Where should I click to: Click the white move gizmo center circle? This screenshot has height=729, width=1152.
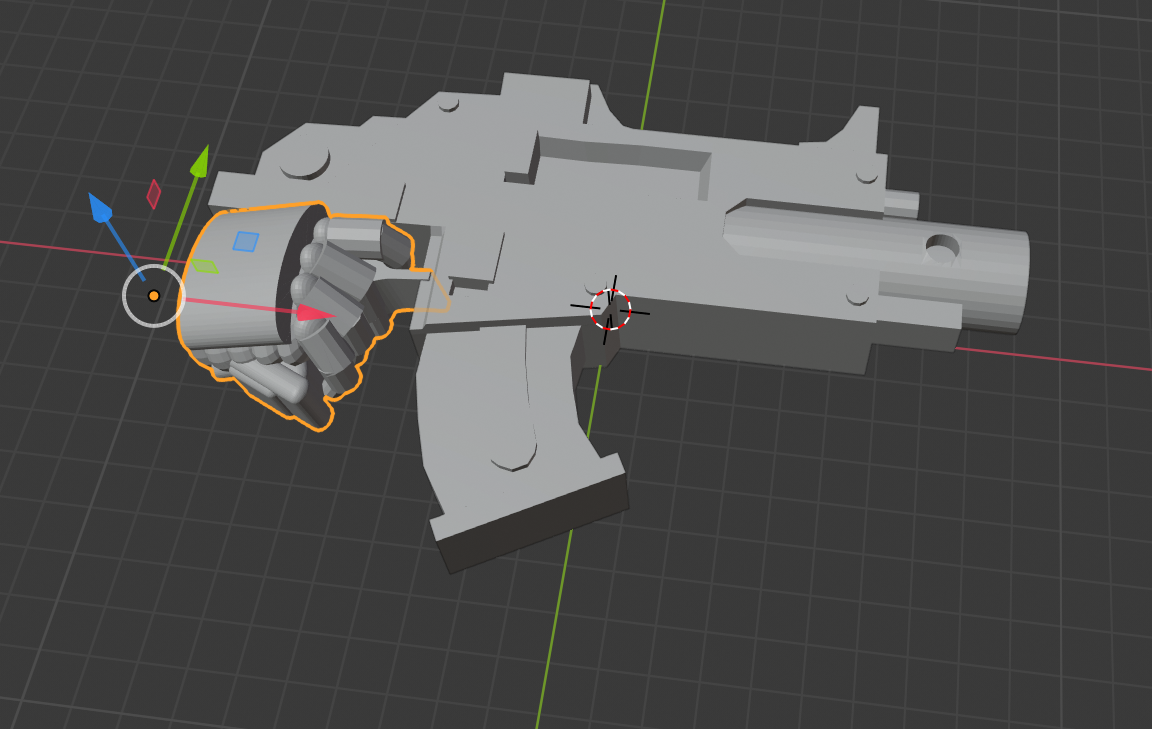point(154,295)
